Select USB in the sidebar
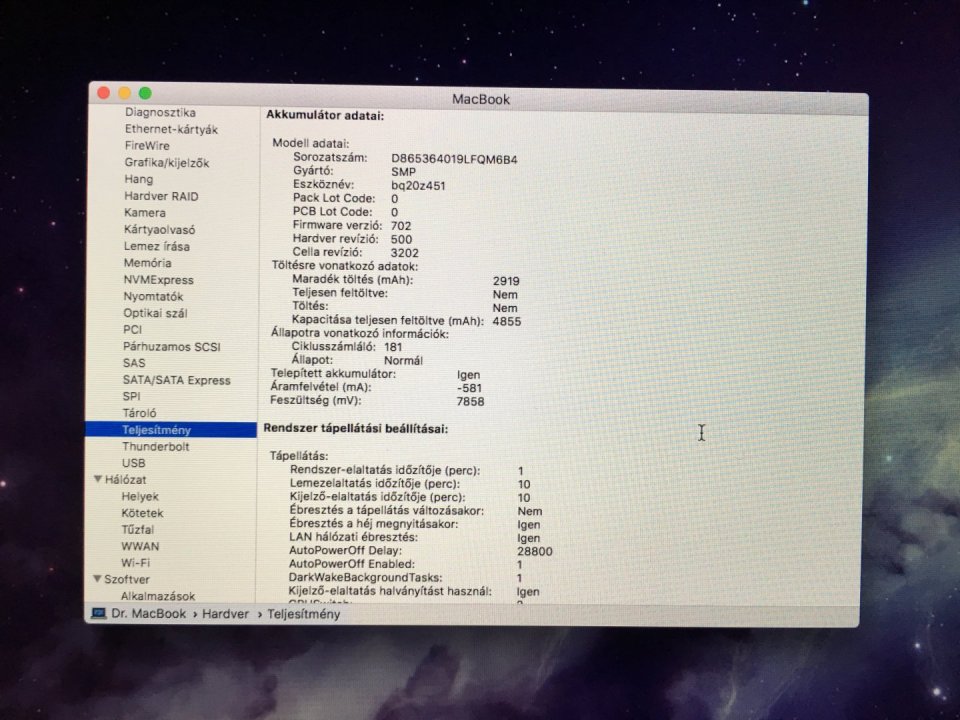Screen dimensions: 960x720 133,463
